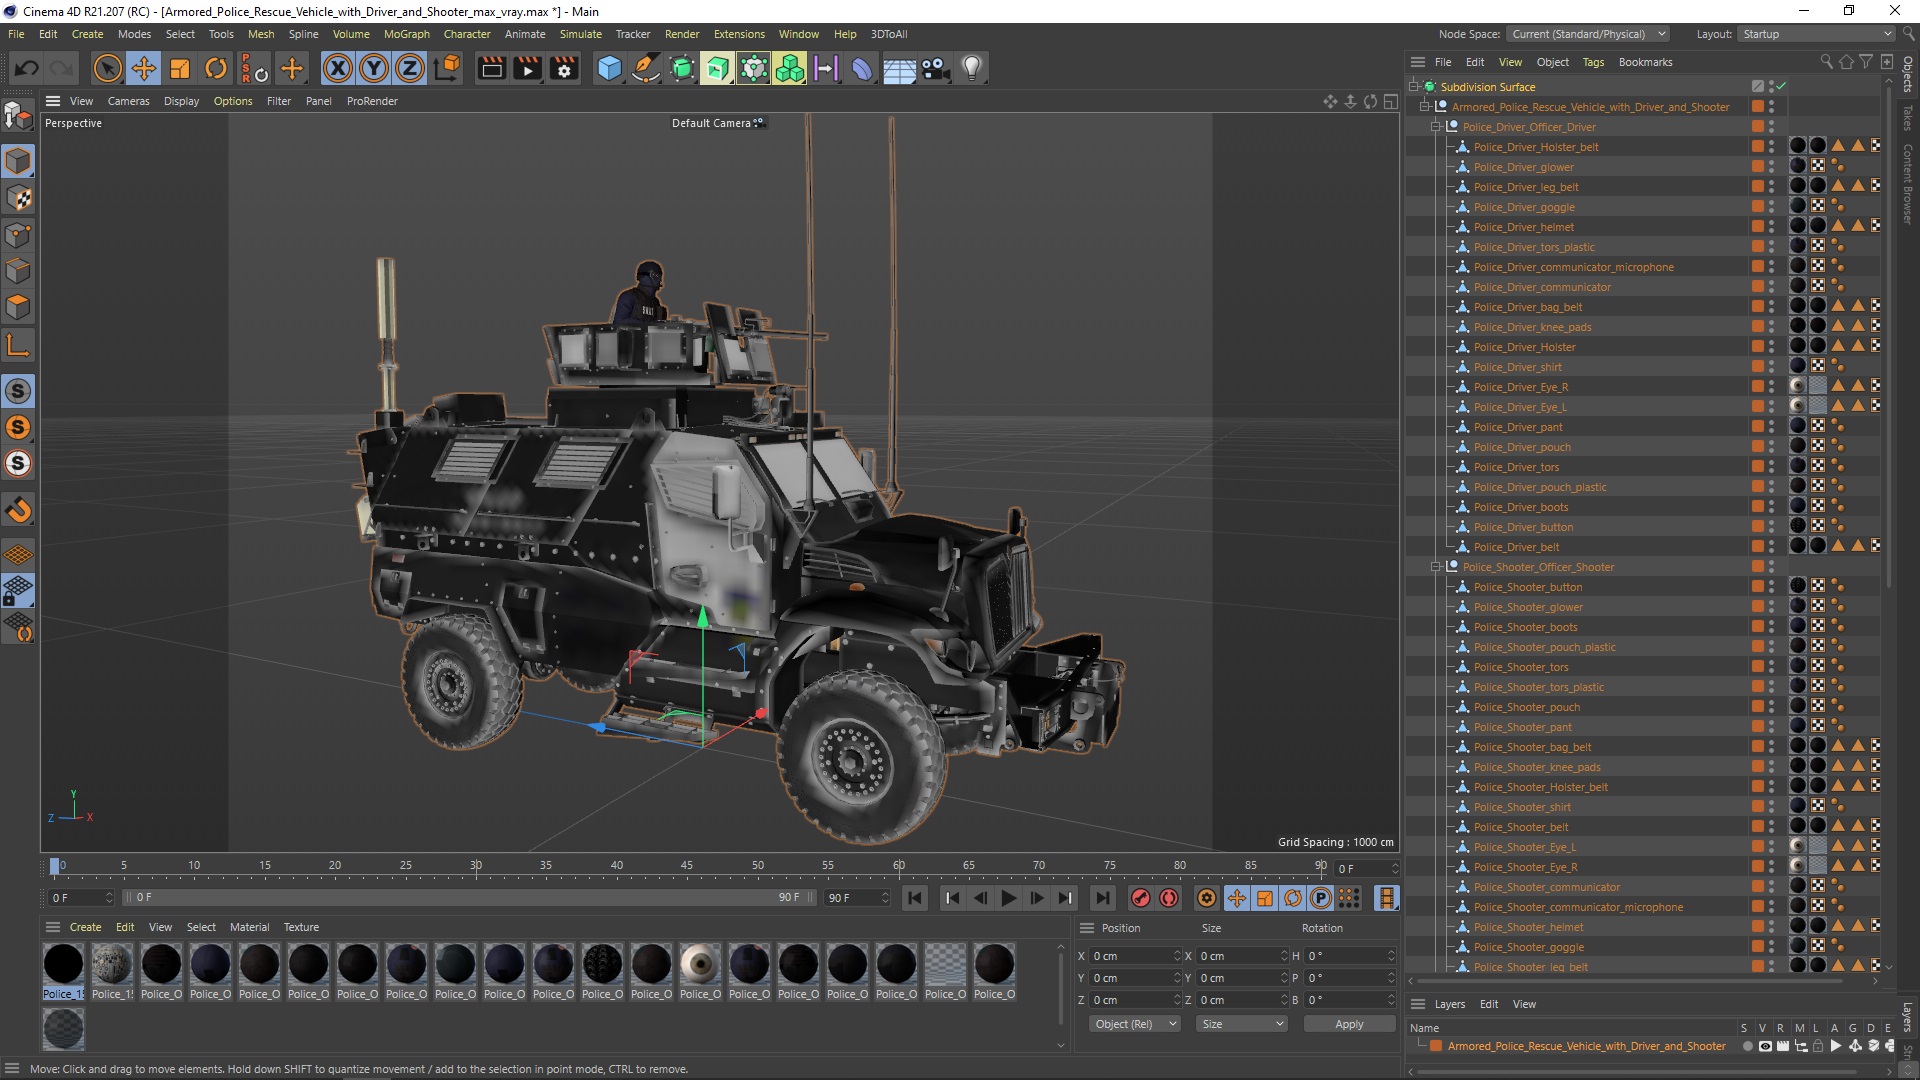
Task: Select Police_Driver_goggle in object tree
Action: coord(1523,207)
